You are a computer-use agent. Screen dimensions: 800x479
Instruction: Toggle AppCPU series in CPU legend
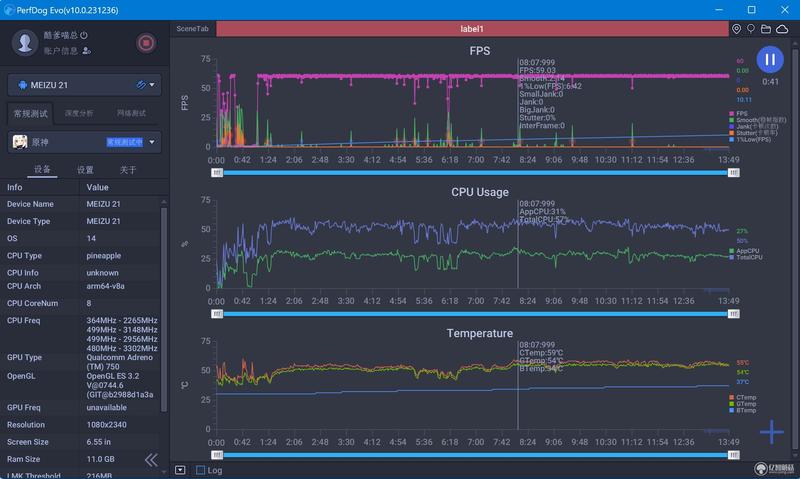[744, 251]
